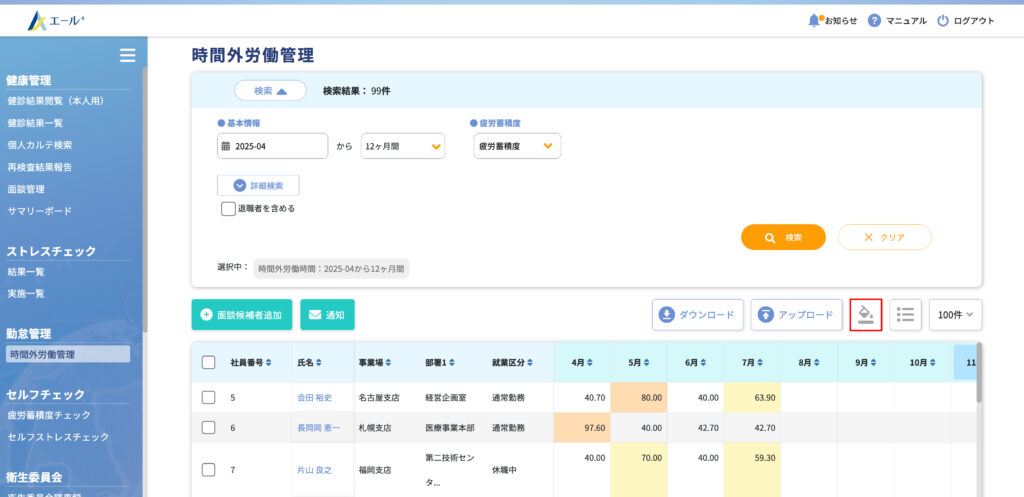The height and width of the screenshot is (497, 1024).
Task: Enable the 退職者を含める checkbox
Action: [228, 209]
